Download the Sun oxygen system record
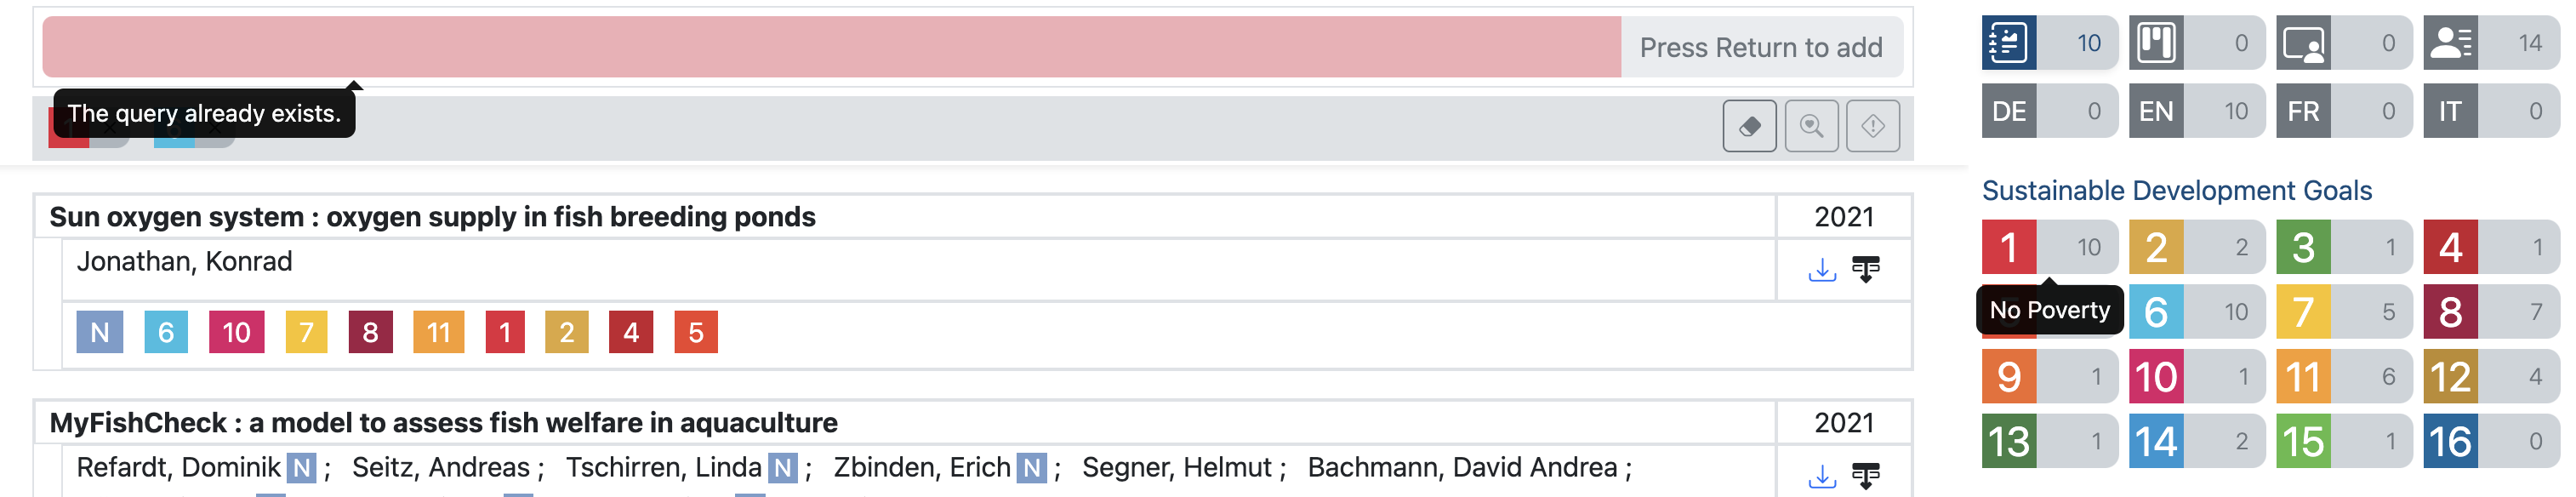Screen dimensions: 2576x497 pos(1825,268)
